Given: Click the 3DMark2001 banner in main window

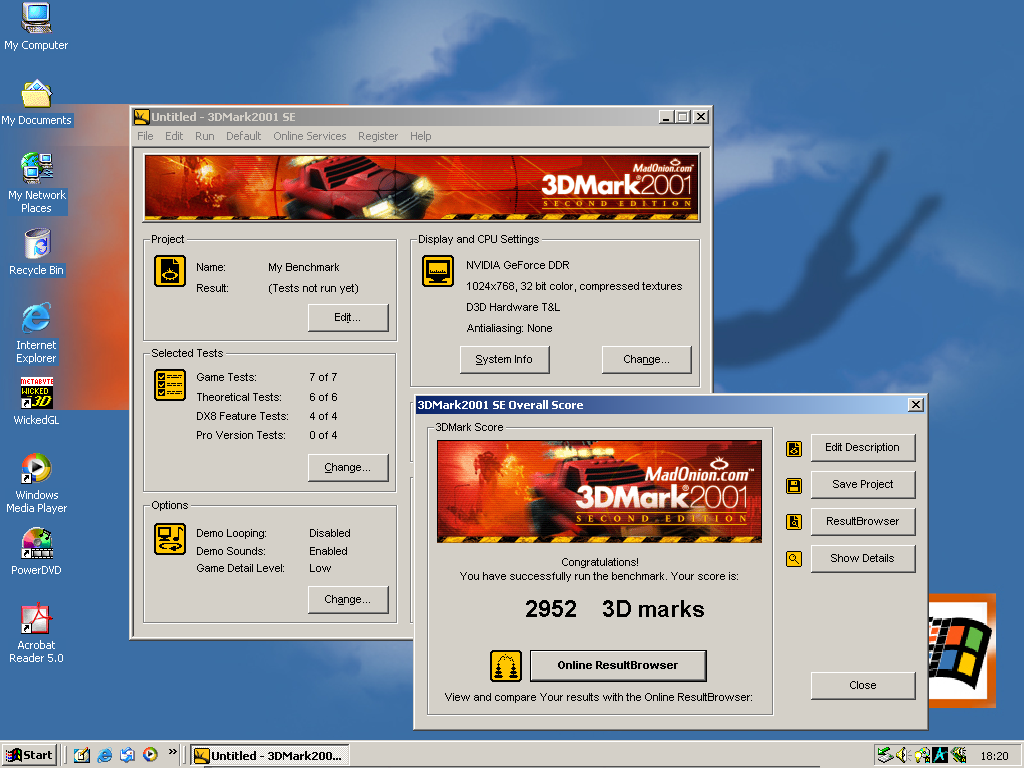Looking at the screenshot, I should click(421, 188).
